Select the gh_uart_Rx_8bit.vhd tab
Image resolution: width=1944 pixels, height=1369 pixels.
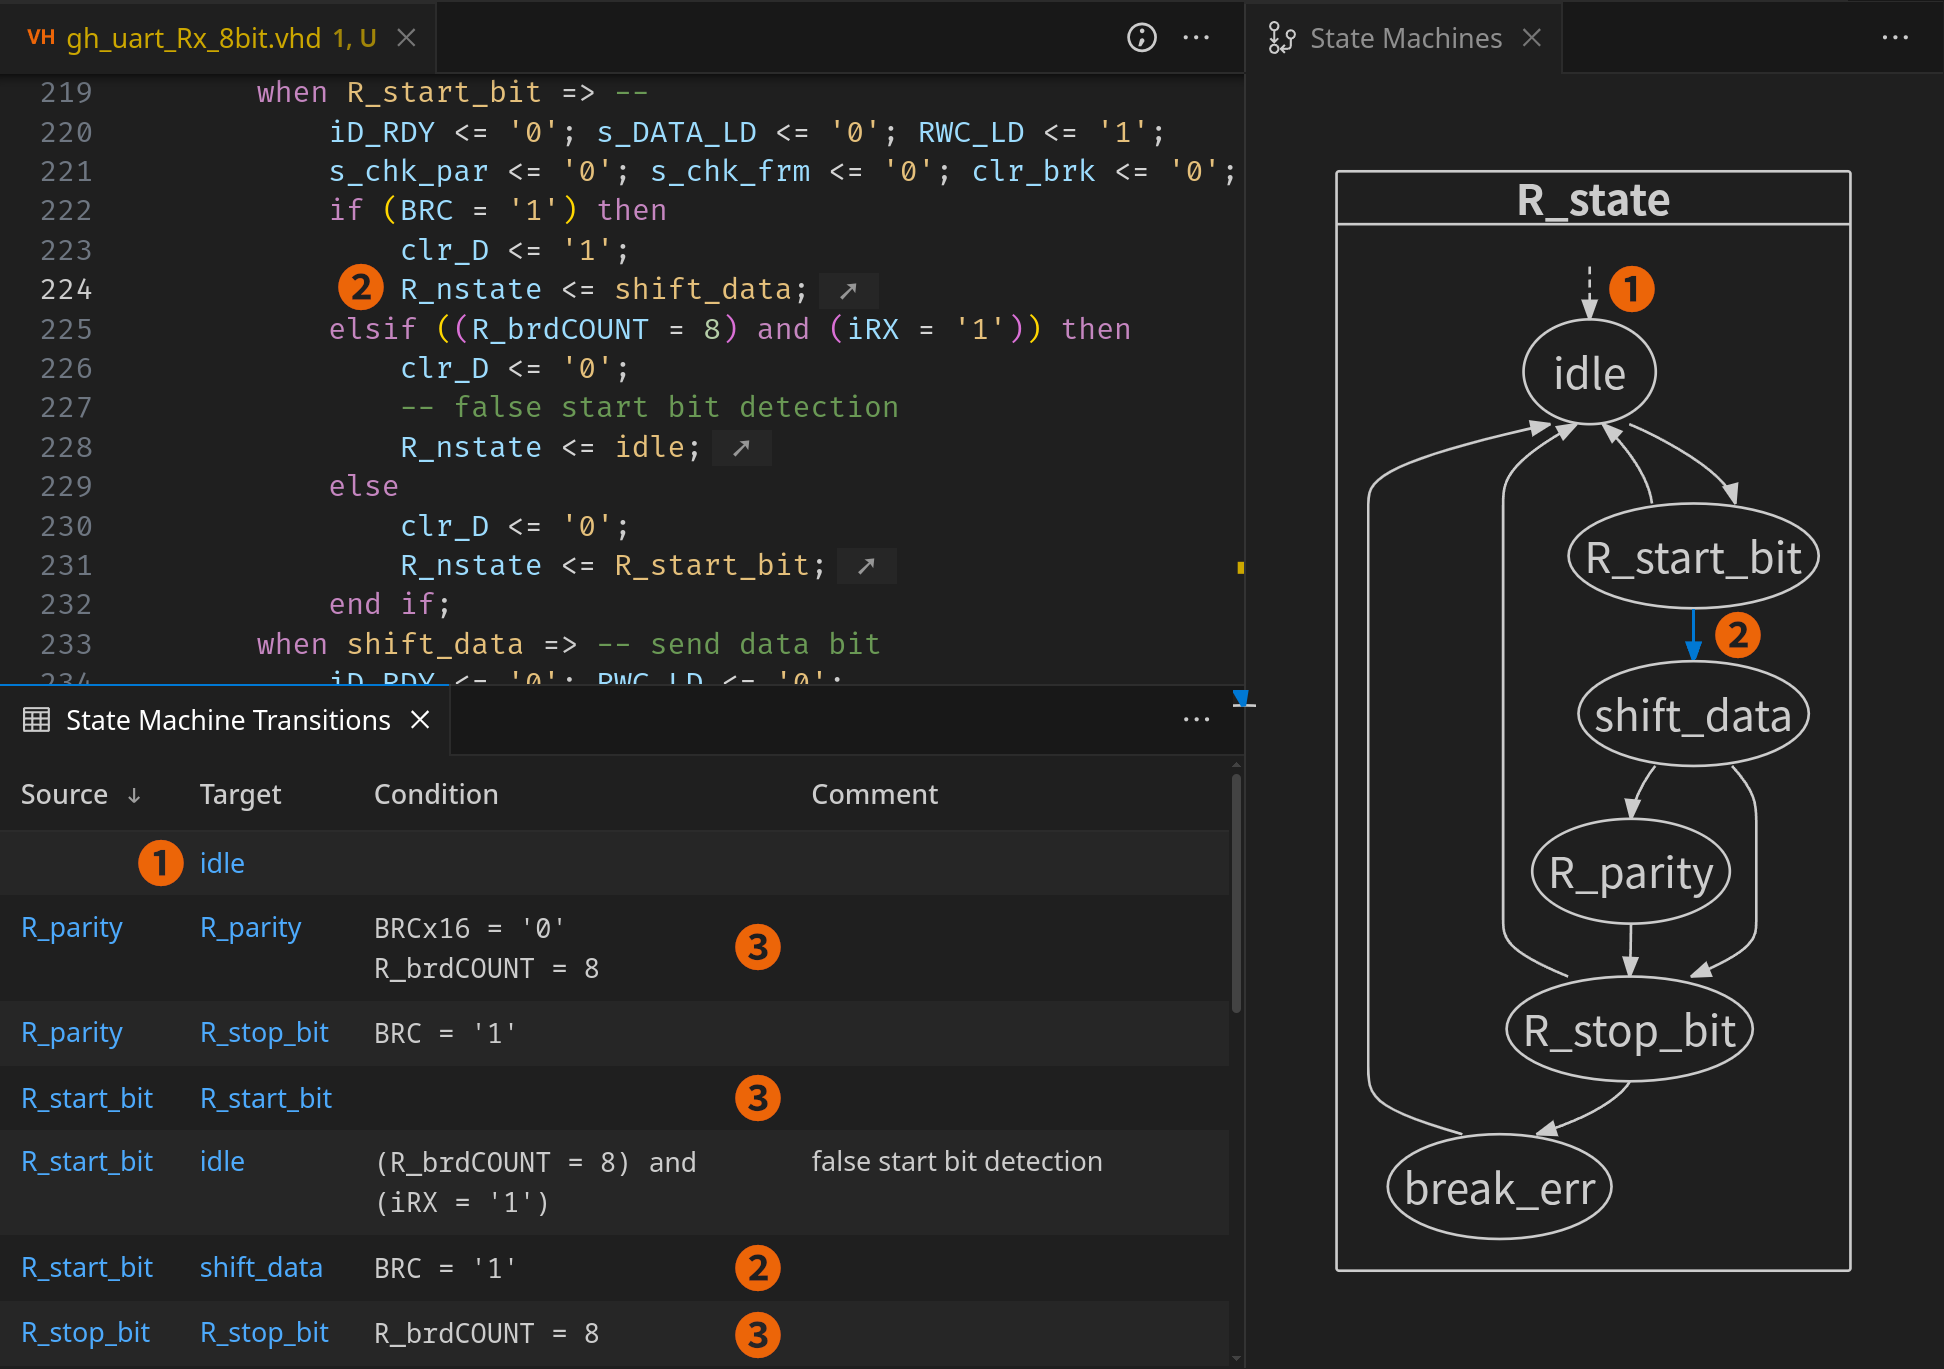coord(194,38)
